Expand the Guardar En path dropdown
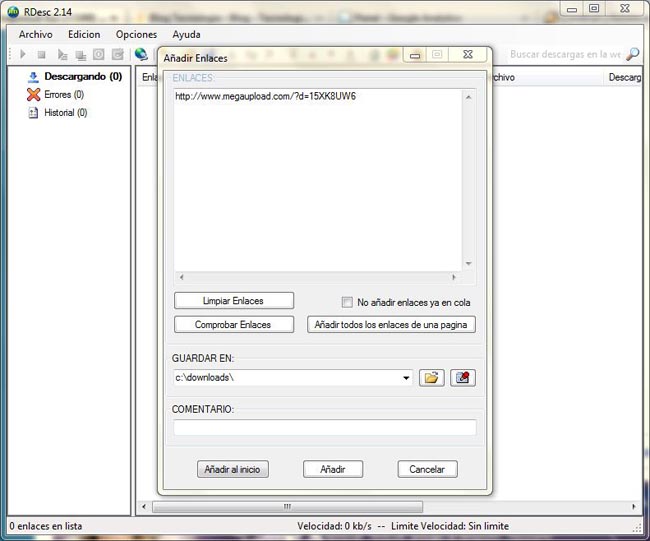The height and width of the screenshot is (541, 650). 406,378
